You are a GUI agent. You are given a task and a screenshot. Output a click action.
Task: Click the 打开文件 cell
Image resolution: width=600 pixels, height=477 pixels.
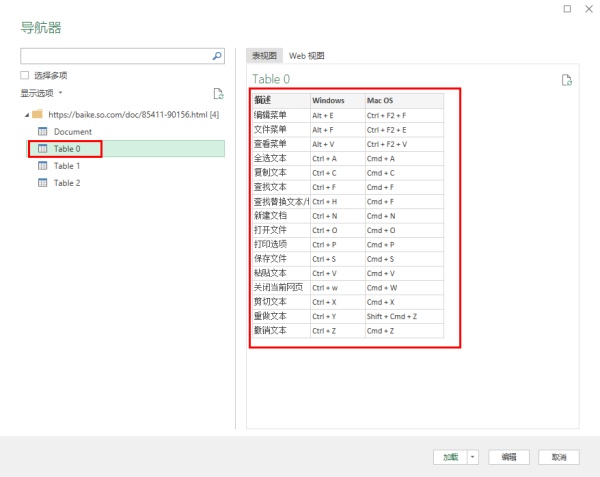pos(281,230)
